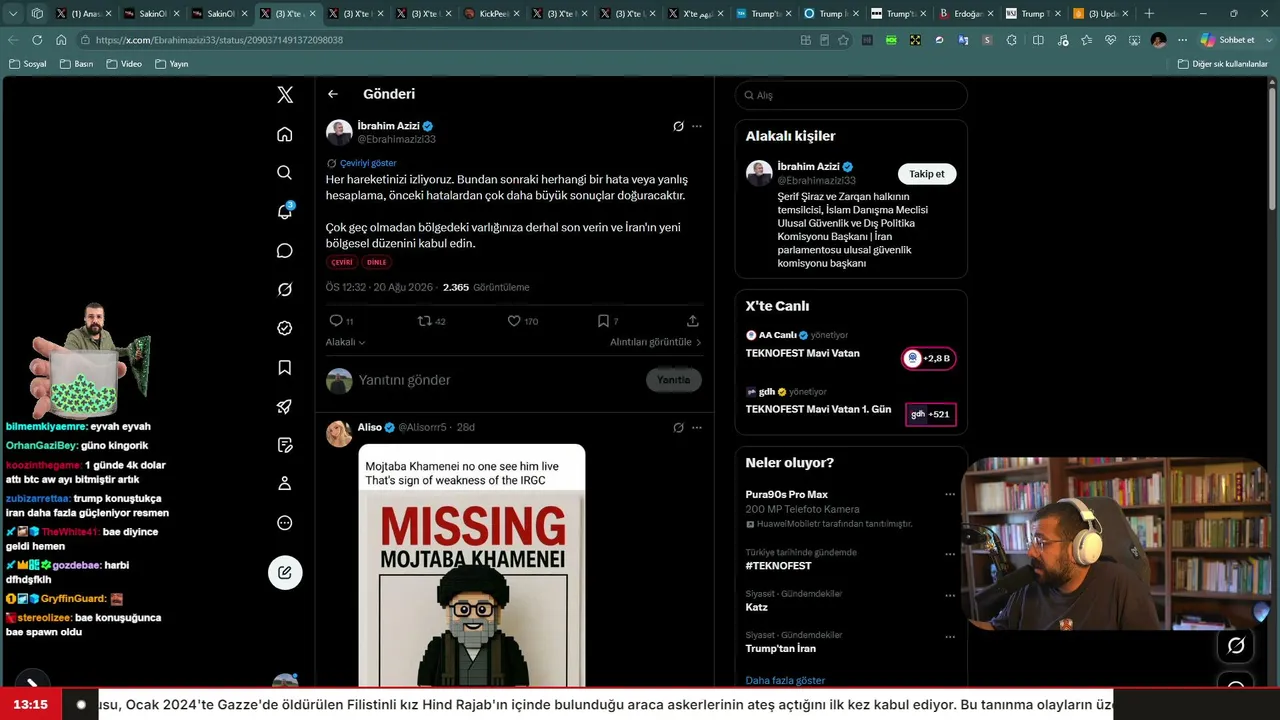Open the MISSING Mojtaba Khamenei image
The height and width of the screenshot is (720, 1280).
(472, 567)
